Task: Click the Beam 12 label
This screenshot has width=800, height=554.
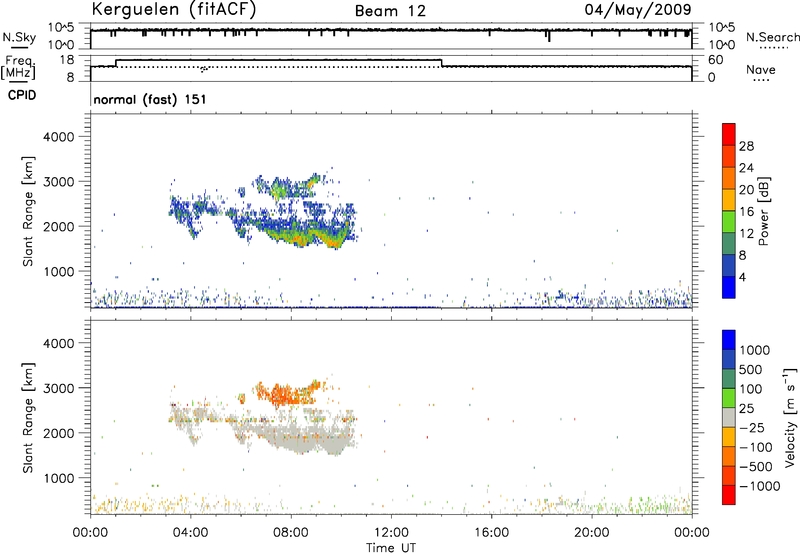Action: coord(390,11)
